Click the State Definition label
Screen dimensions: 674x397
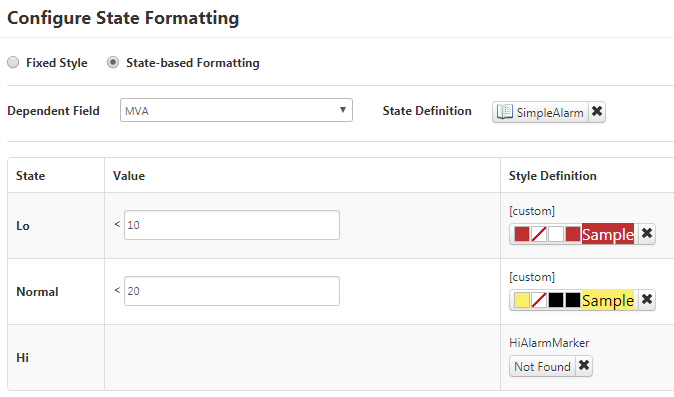pyautogui.click(x=427, y=111)
